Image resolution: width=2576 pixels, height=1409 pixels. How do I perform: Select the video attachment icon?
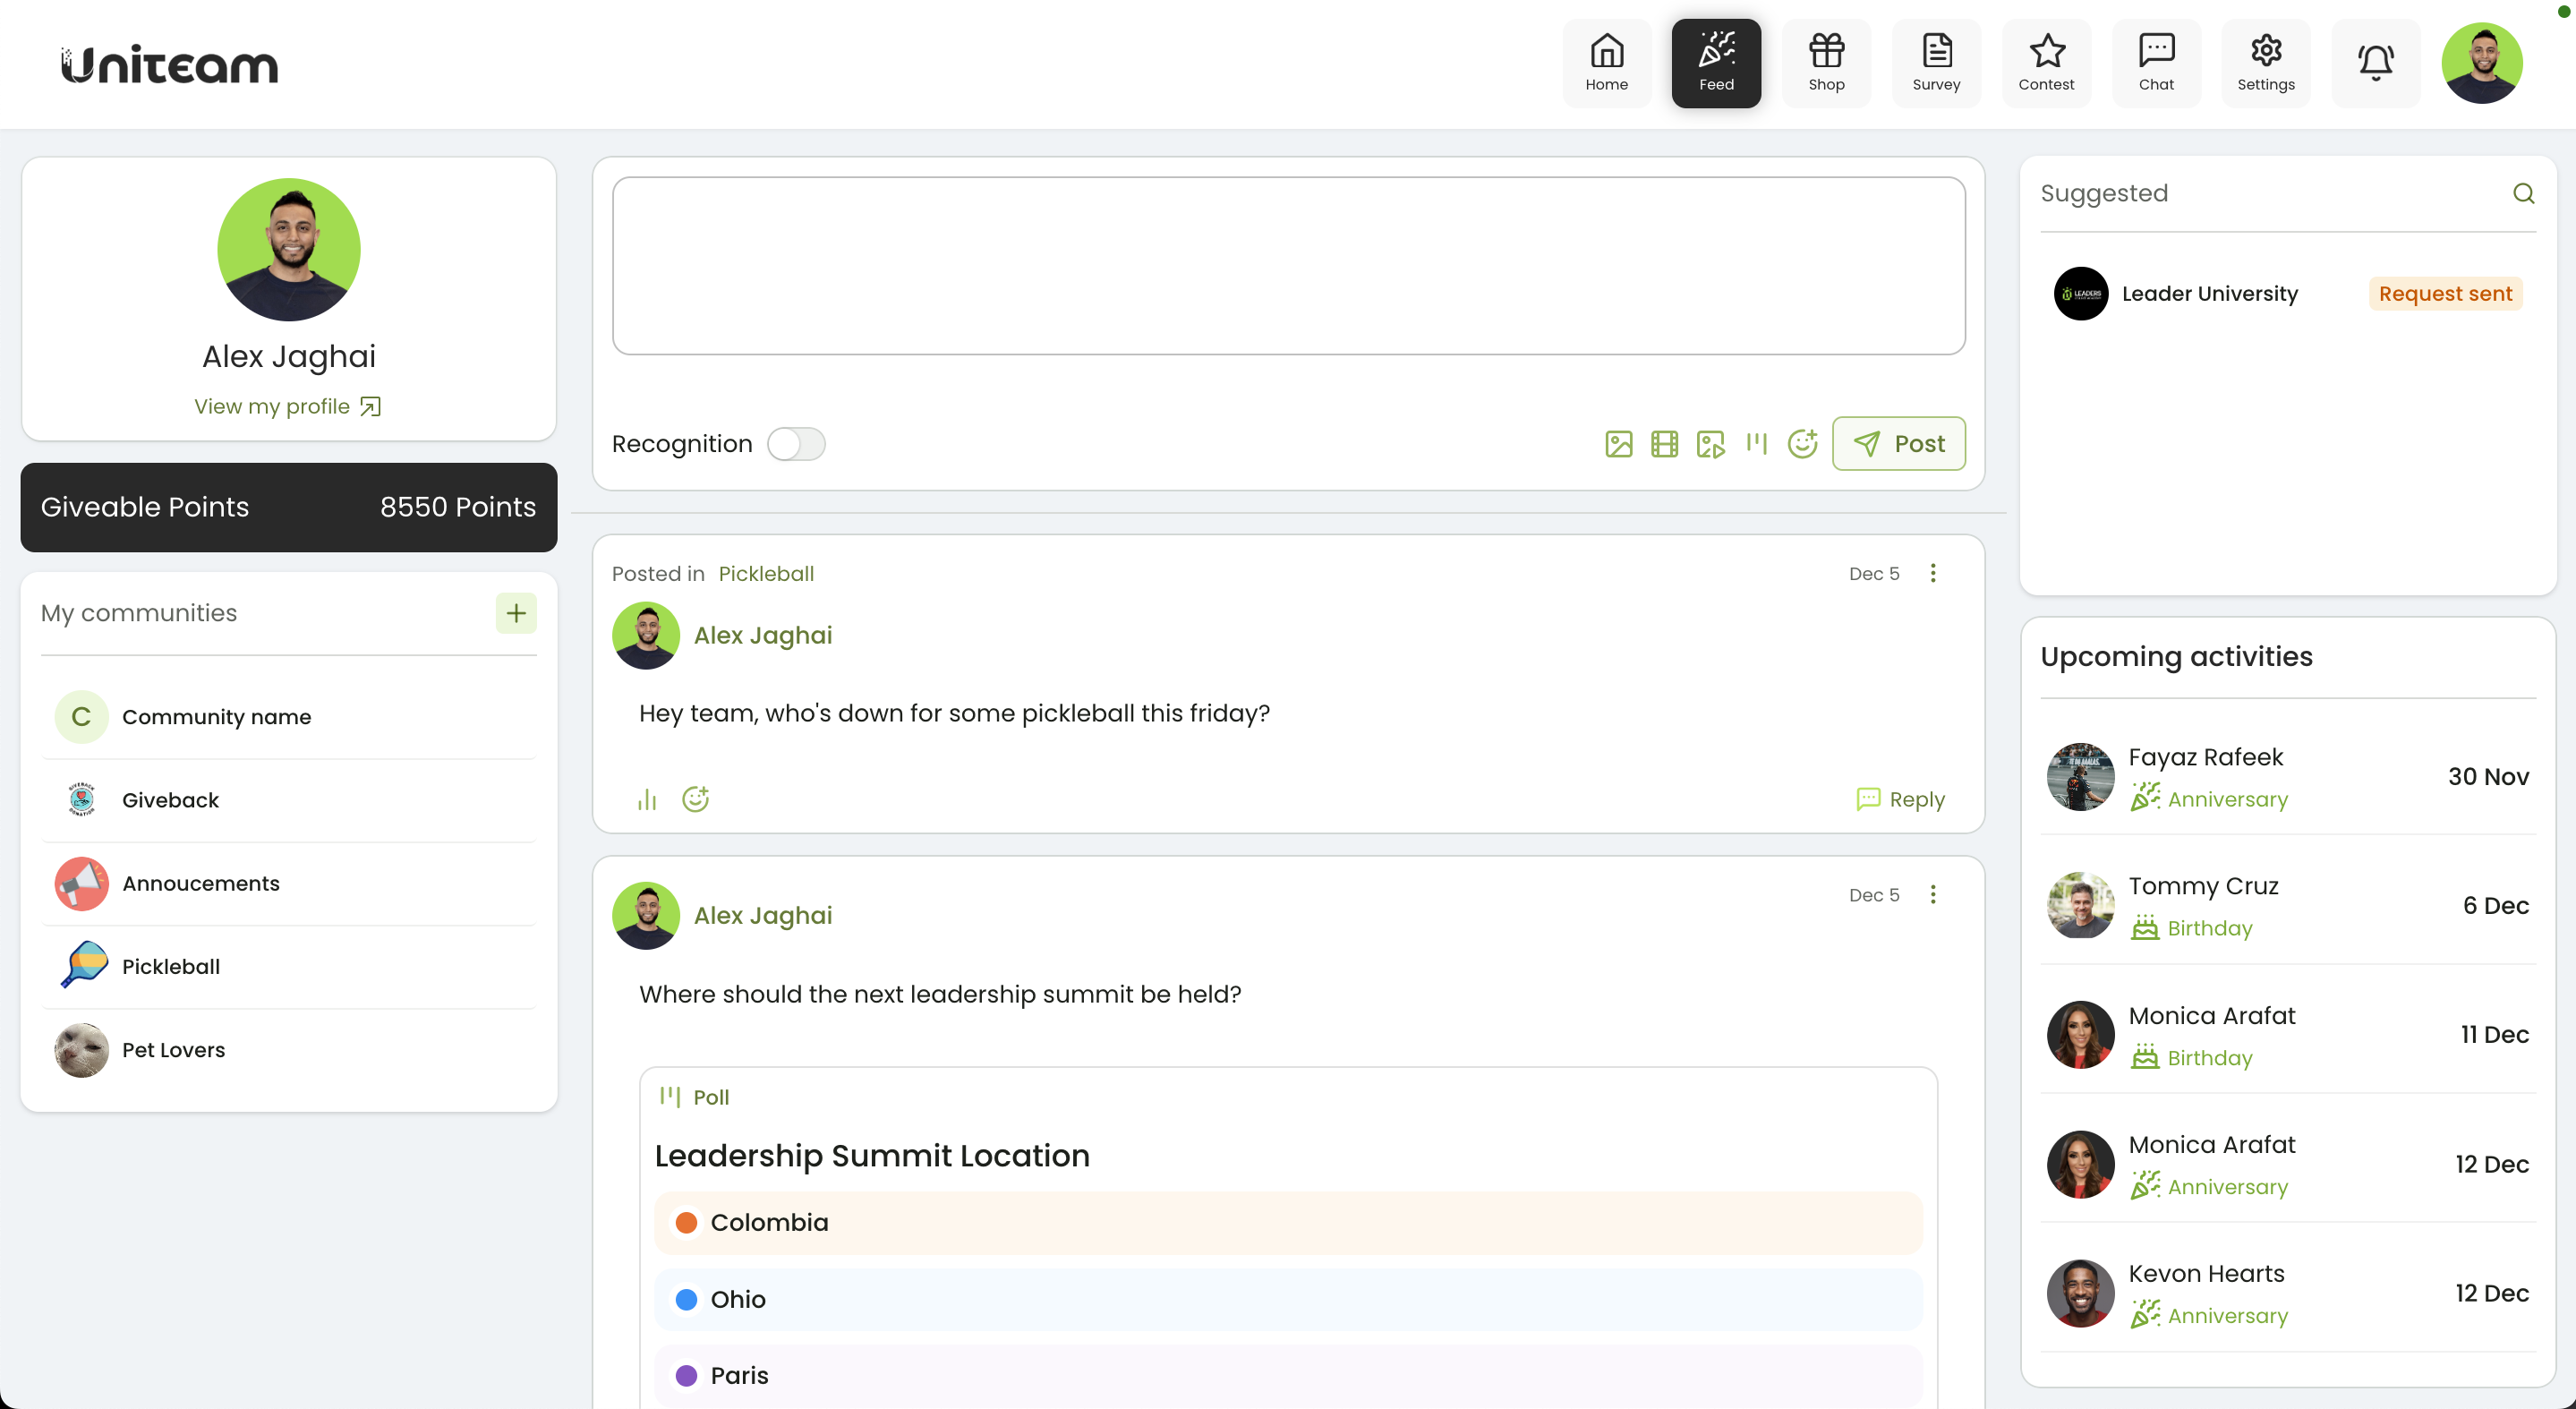tap(1663, 443)
